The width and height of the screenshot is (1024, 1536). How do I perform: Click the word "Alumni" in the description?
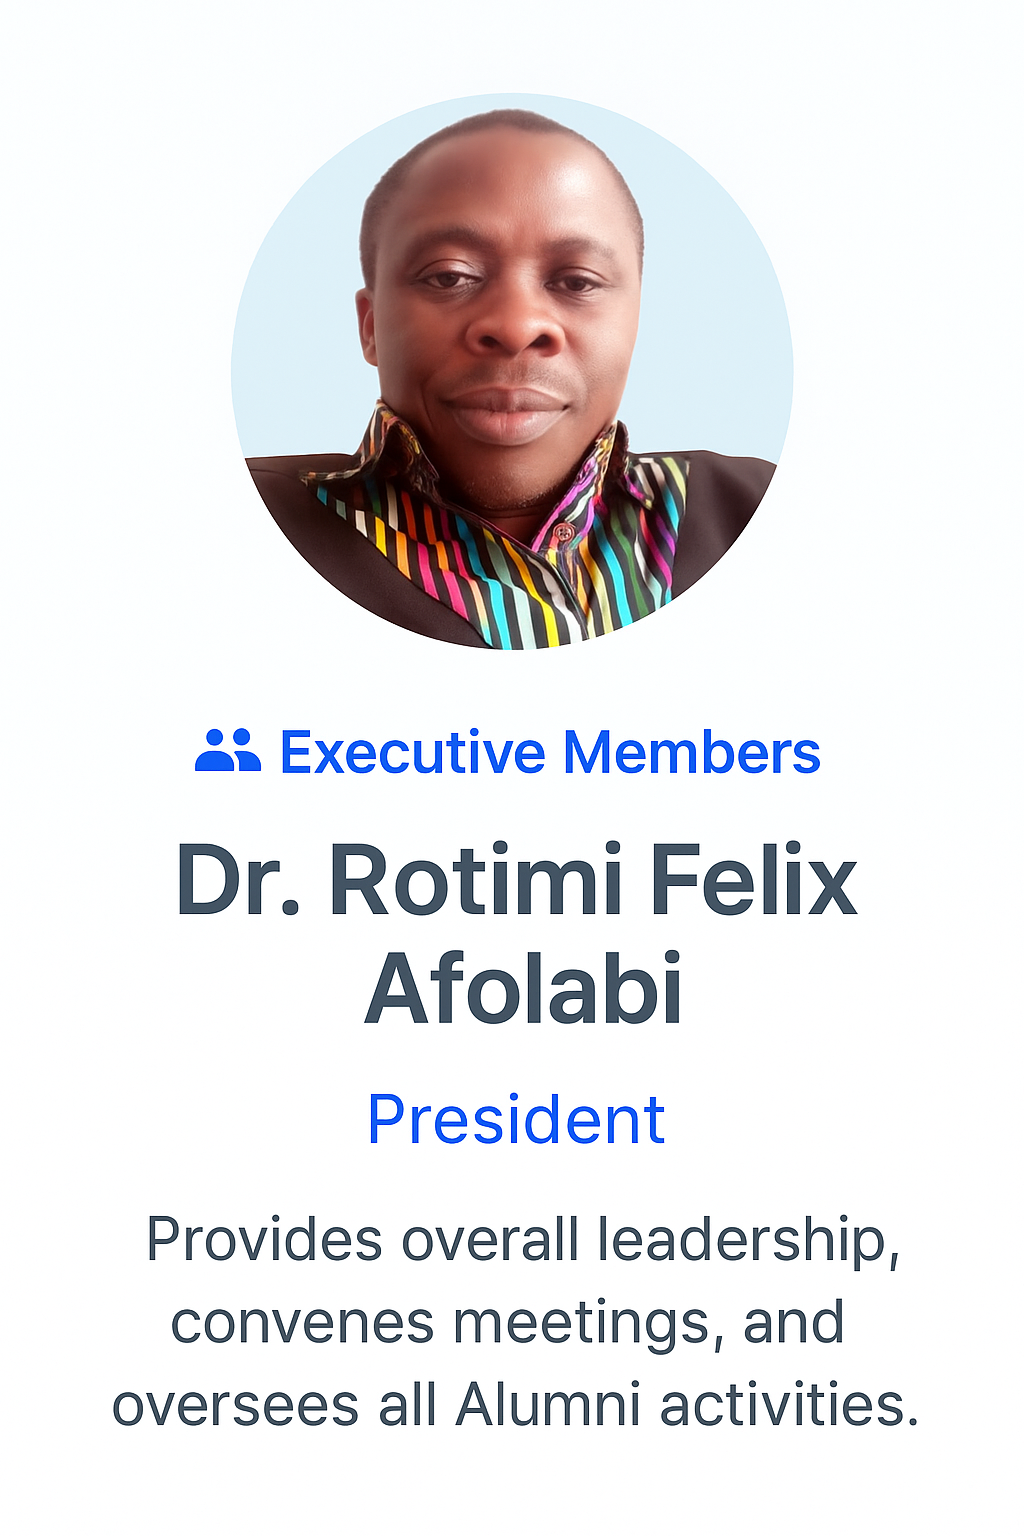point(548,1405)
